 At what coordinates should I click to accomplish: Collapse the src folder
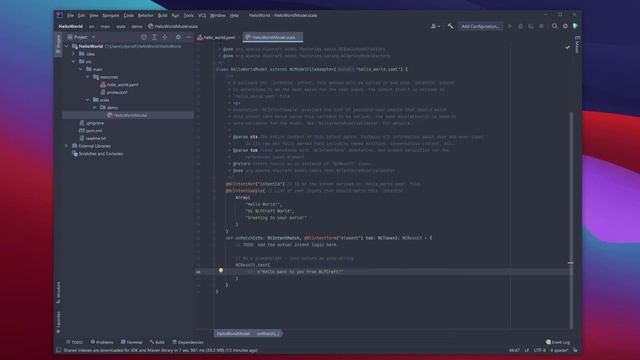[74, 62]
